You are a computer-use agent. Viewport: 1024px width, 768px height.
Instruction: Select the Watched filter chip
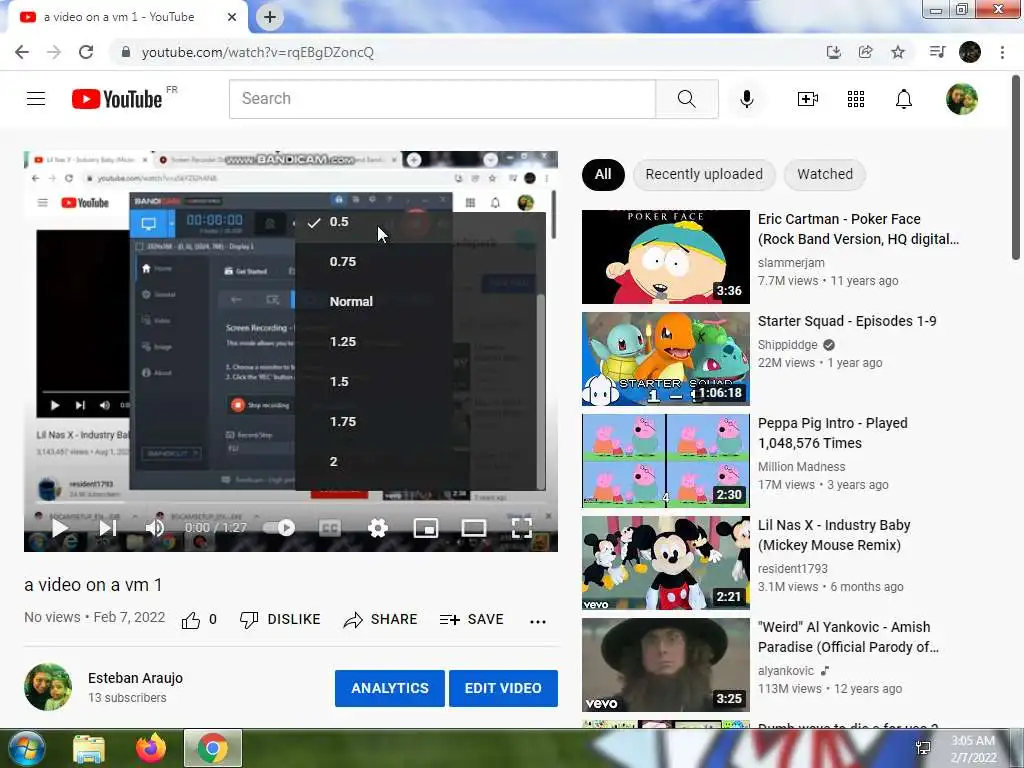click(825, 174)
